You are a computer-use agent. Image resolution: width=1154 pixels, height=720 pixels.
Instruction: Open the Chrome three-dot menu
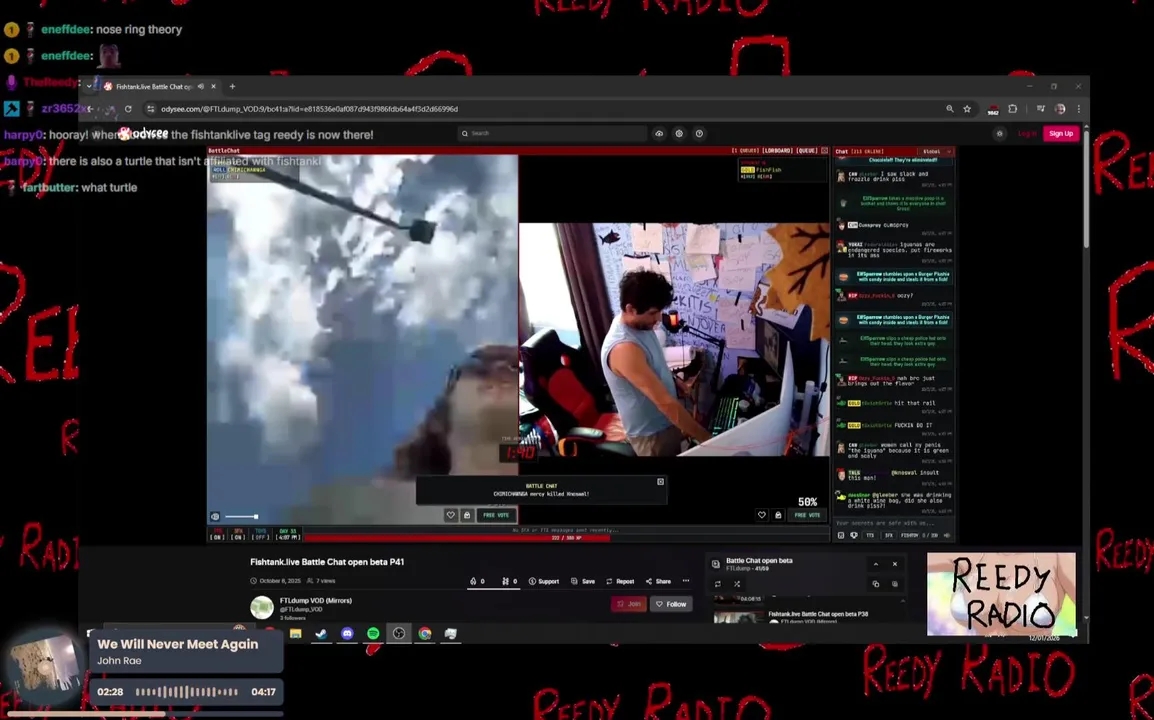1078,109
